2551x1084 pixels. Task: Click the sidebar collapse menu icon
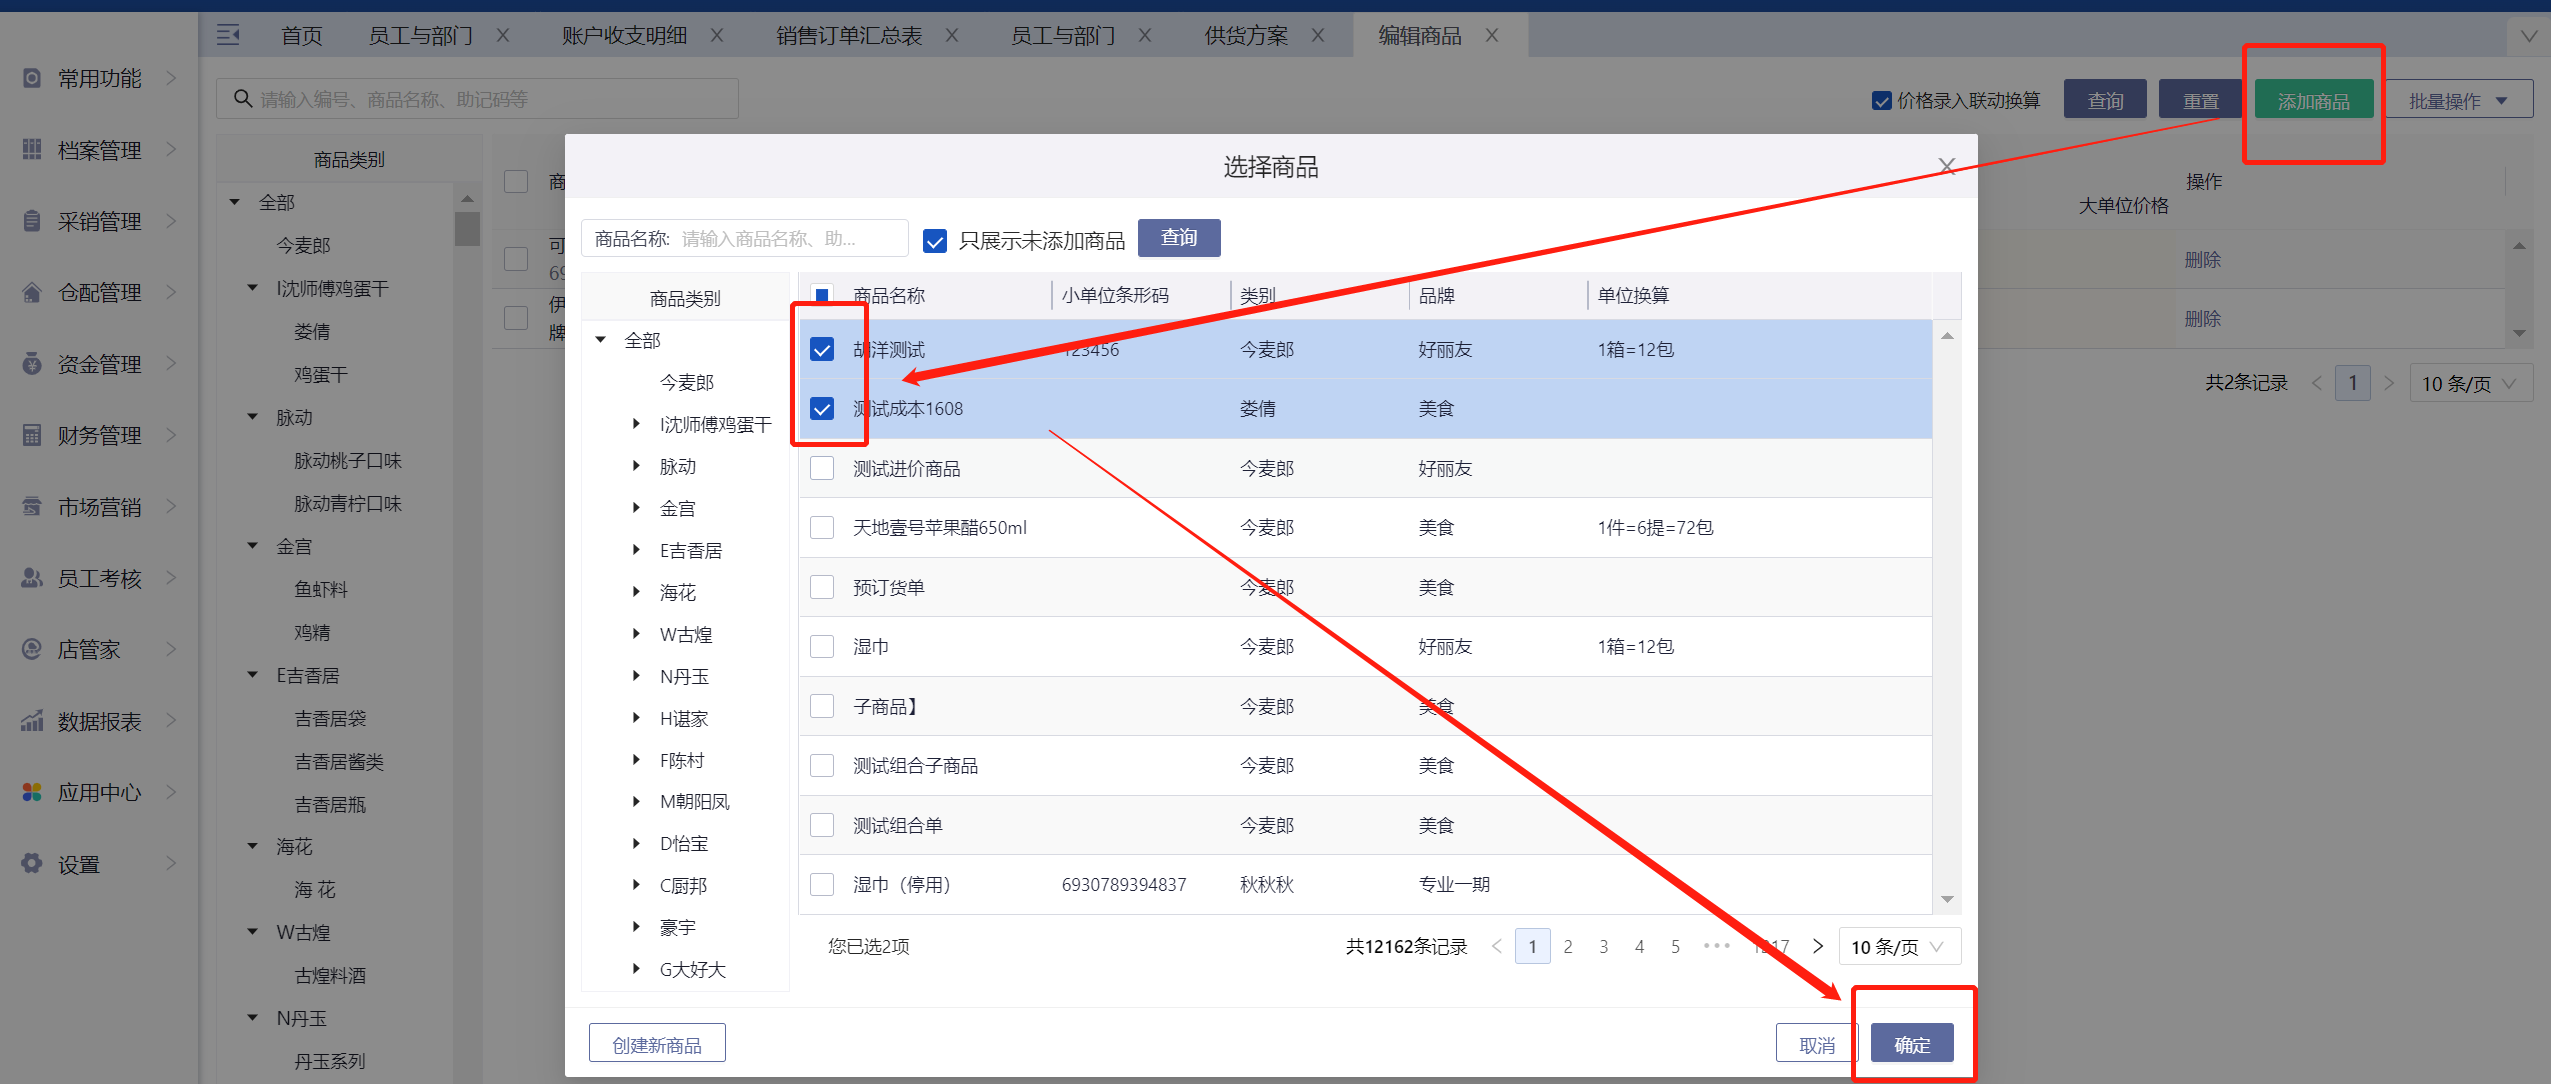tap(228, 35)
